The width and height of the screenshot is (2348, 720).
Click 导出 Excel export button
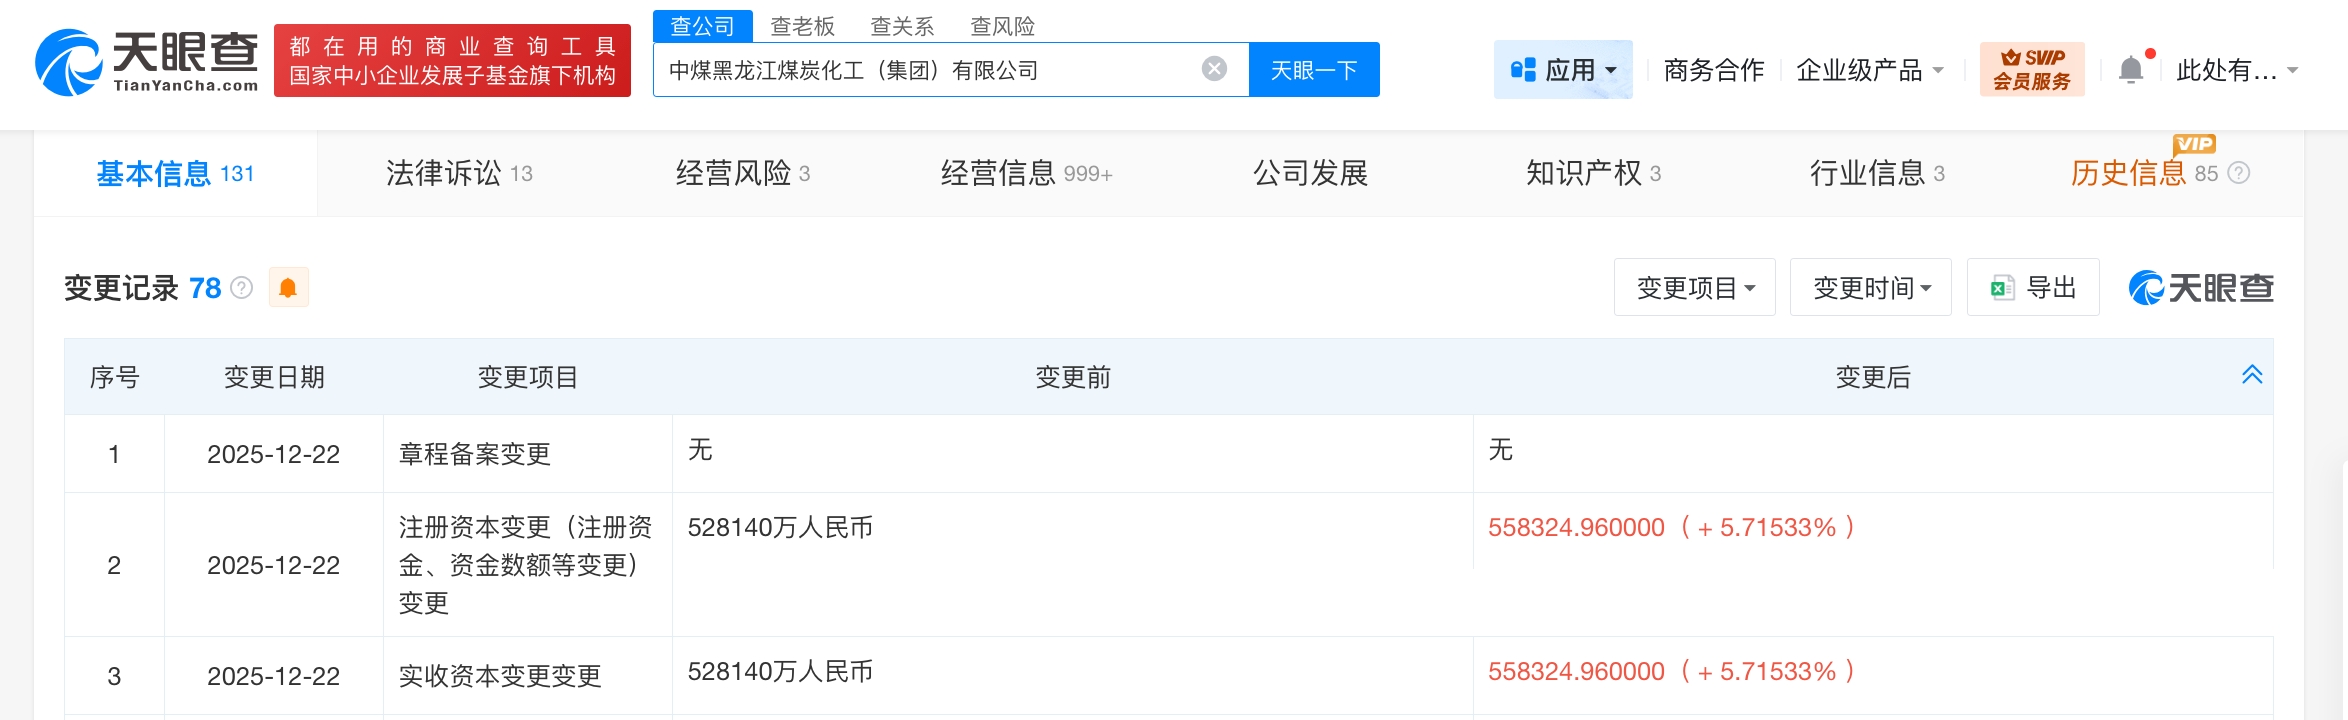(x=2032, y=288)
